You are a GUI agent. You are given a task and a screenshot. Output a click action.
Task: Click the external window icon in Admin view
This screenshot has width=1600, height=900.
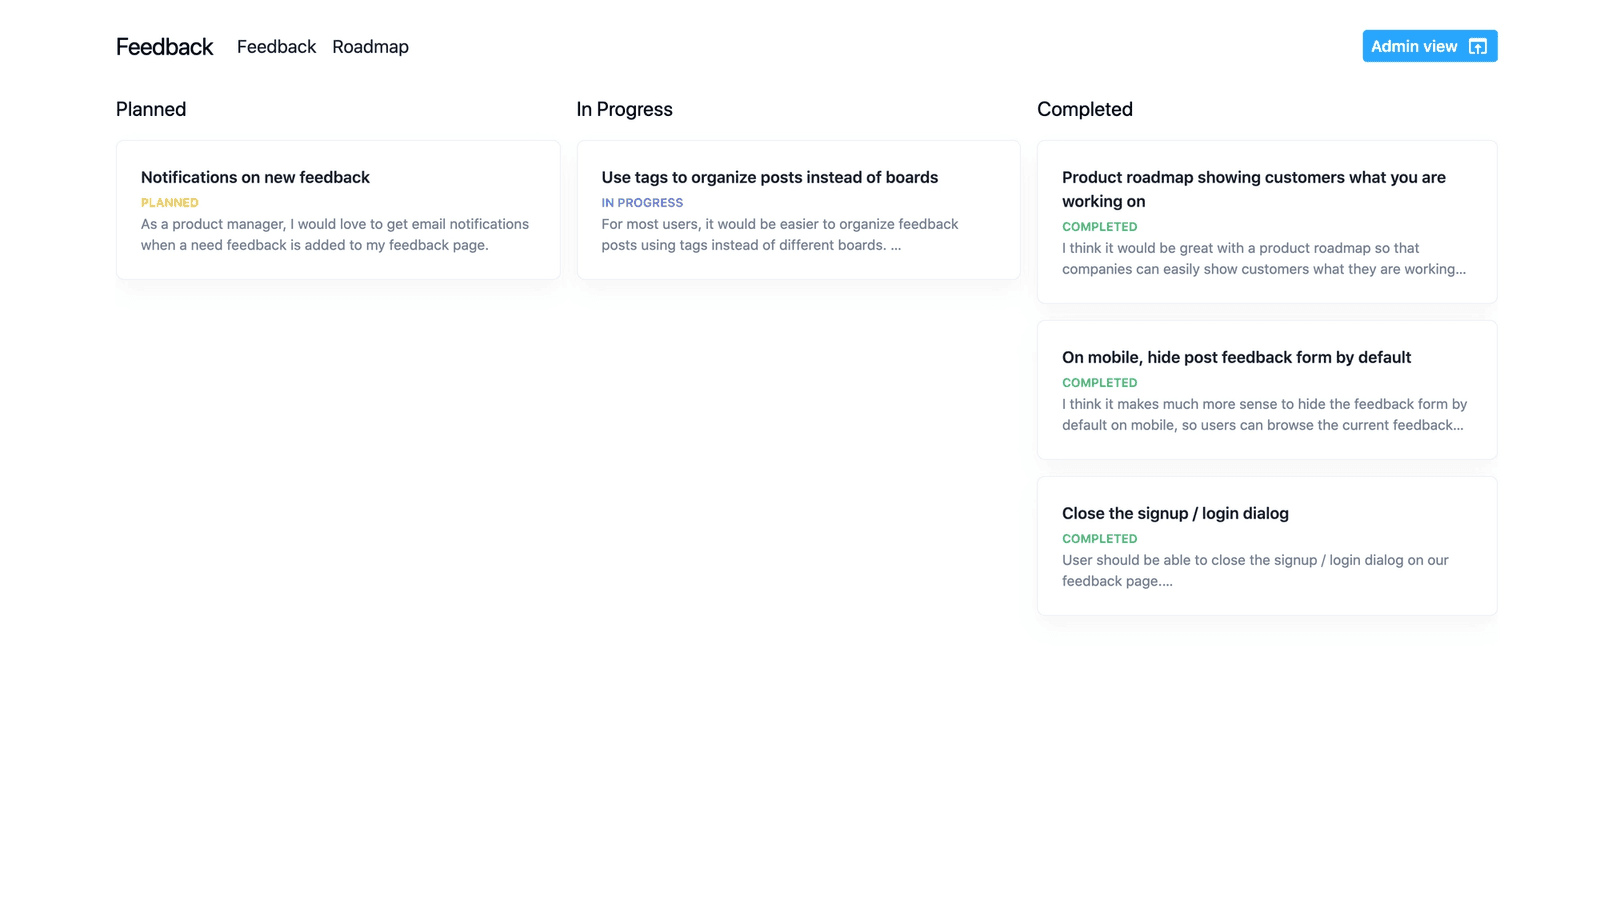coord(1477,47)
